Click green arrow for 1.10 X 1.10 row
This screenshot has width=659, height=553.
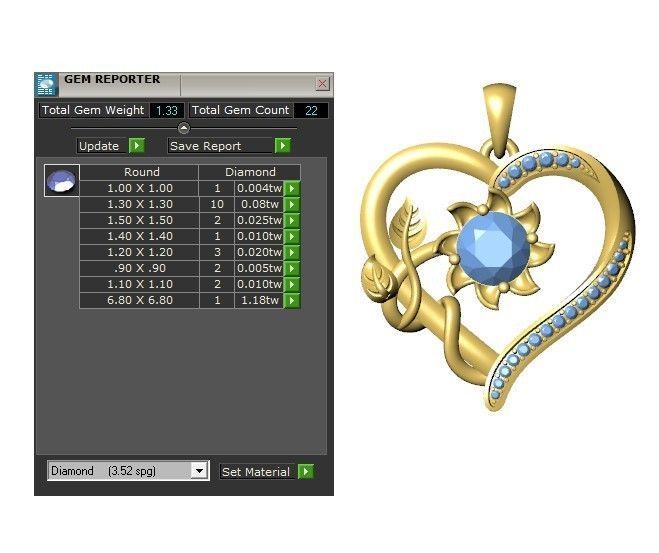point(292,284)
